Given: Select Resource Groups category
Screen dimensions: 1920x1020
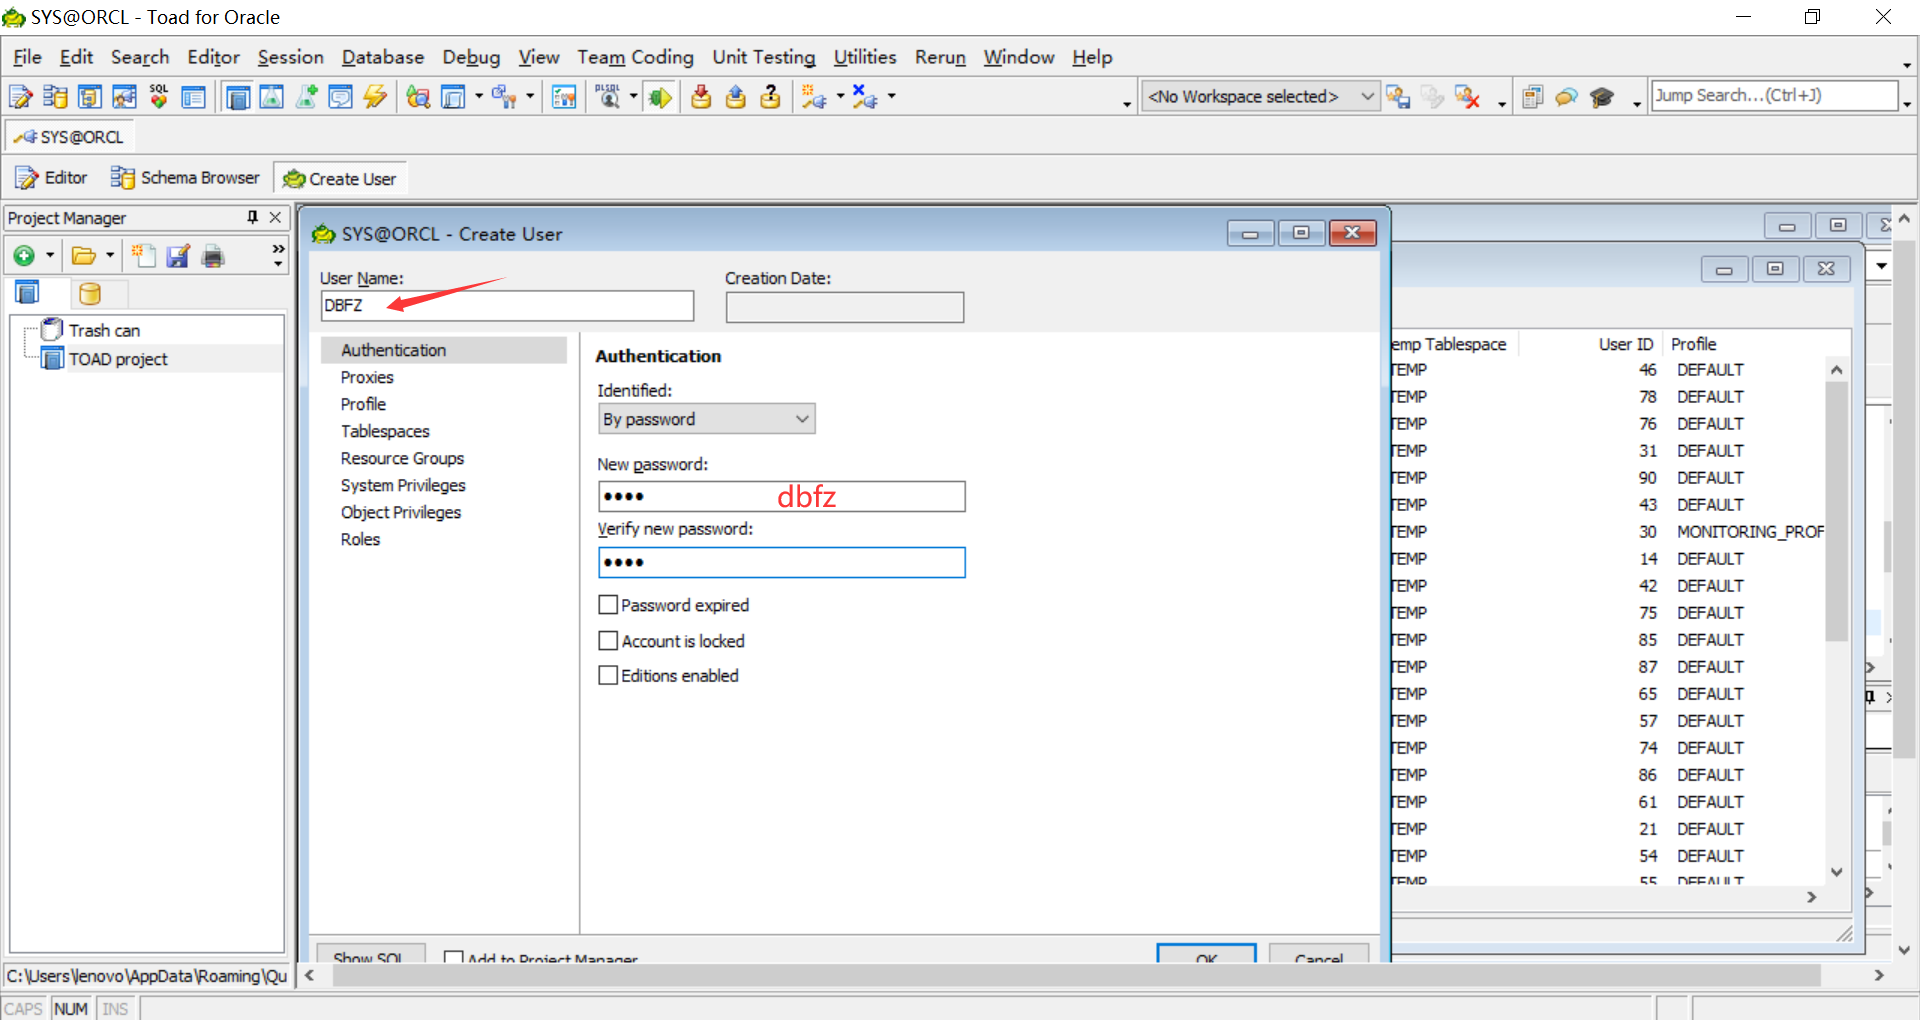Looking at the screenshot, I should click(402, 458).
